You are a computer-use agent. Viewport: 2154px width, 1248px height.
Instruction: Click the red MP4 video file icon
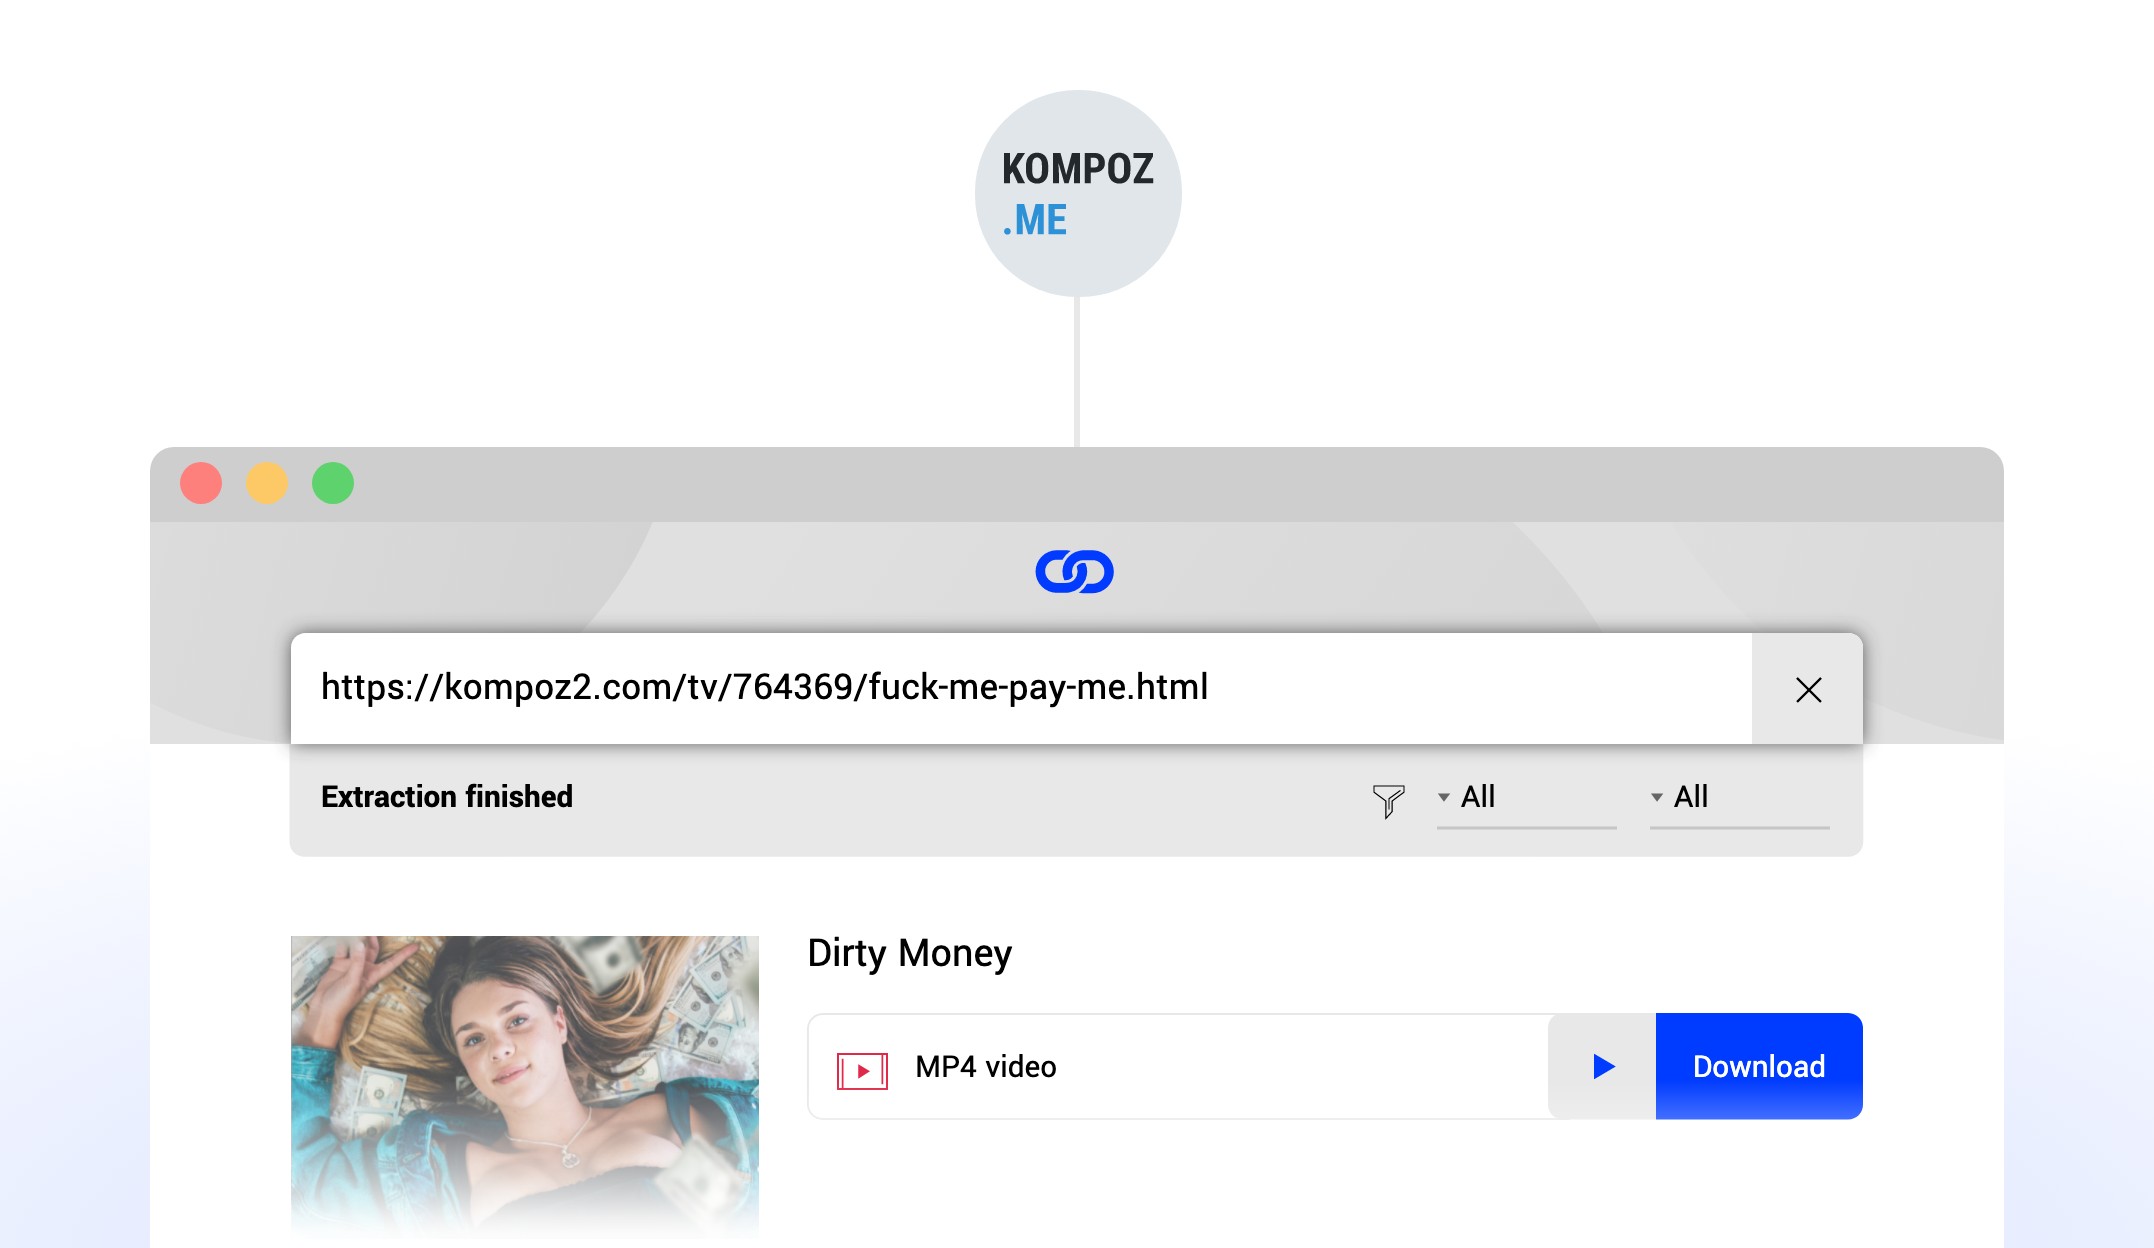(x=862, y=1071)
